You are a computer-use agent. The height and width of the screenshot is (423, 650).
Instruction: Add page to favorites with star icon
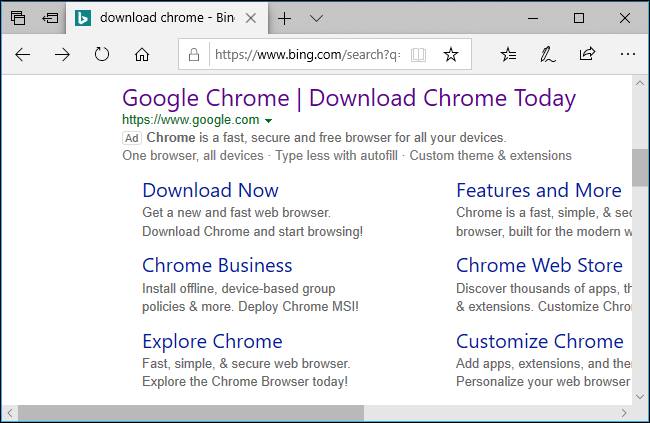point(451,55)
